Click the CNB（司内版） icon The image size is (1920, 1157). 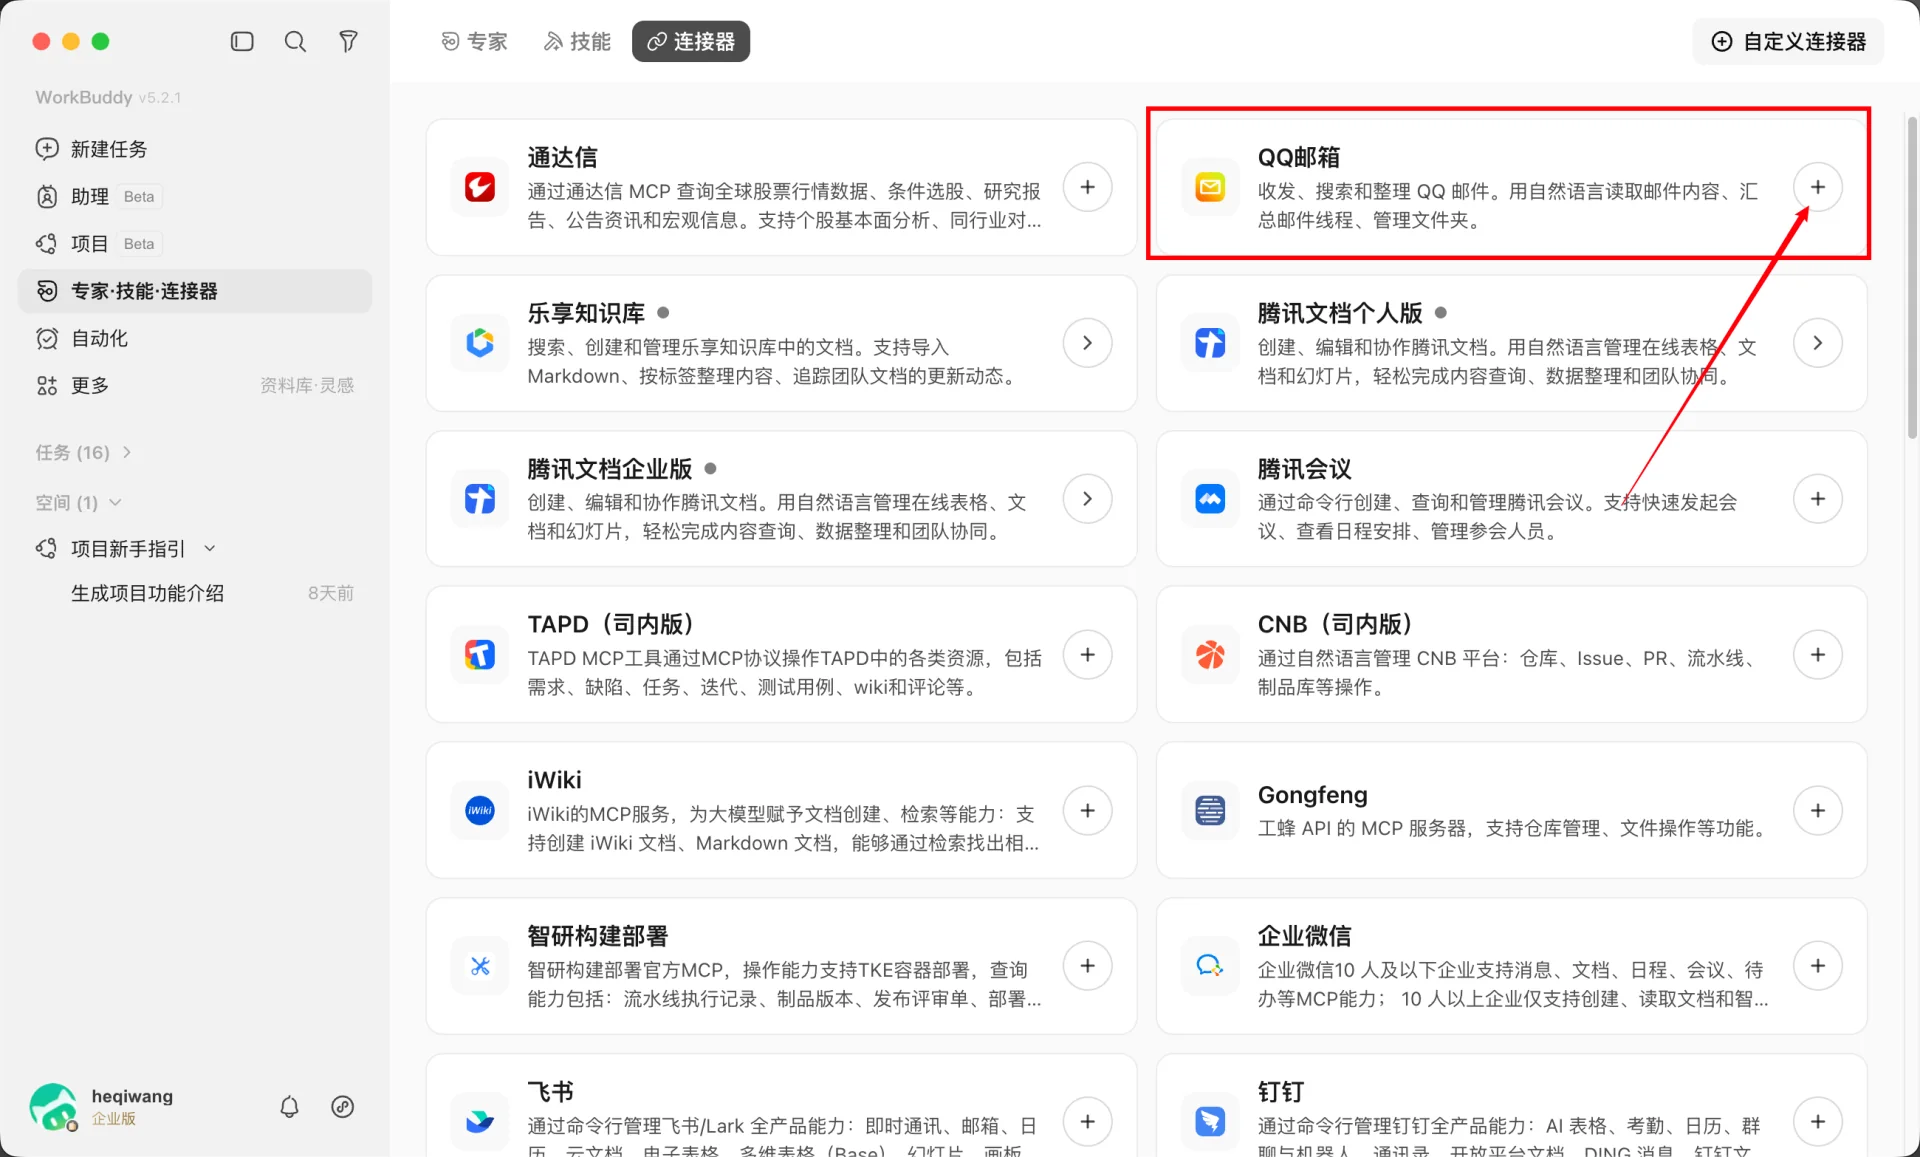pos(1210,655)
